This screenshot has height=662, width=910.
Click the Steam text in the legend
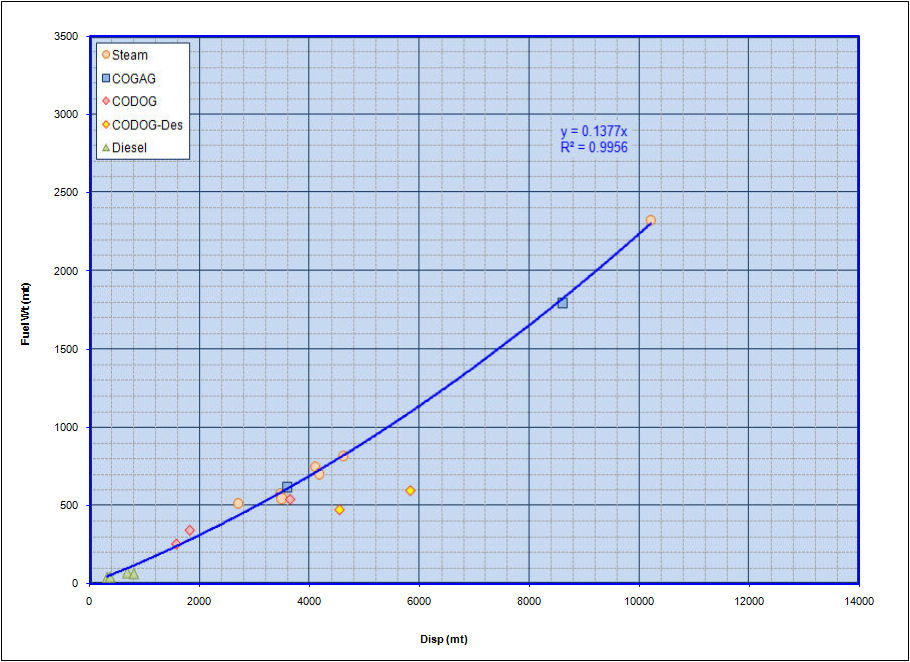click(x=130, y=55)
